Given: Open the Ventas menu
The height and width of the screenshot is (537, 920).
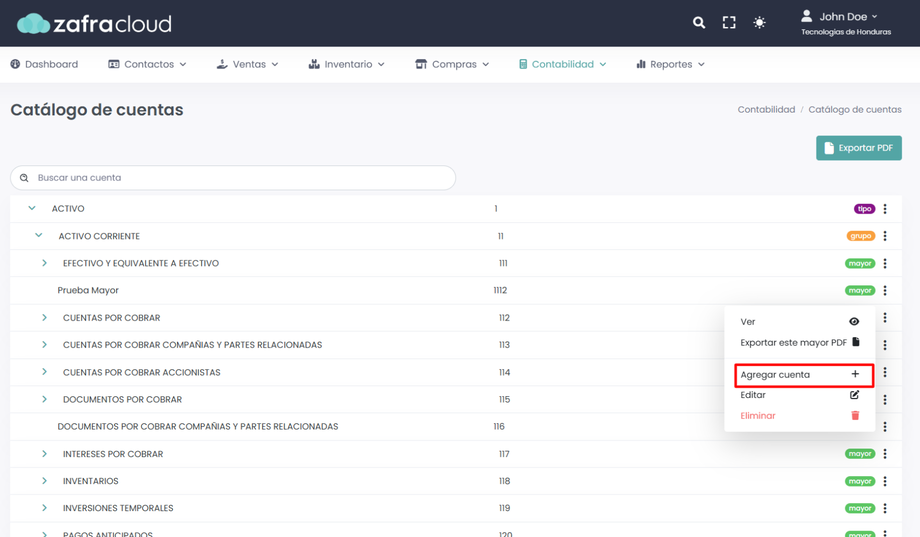Looking at the screenshot, I should 247,64.
